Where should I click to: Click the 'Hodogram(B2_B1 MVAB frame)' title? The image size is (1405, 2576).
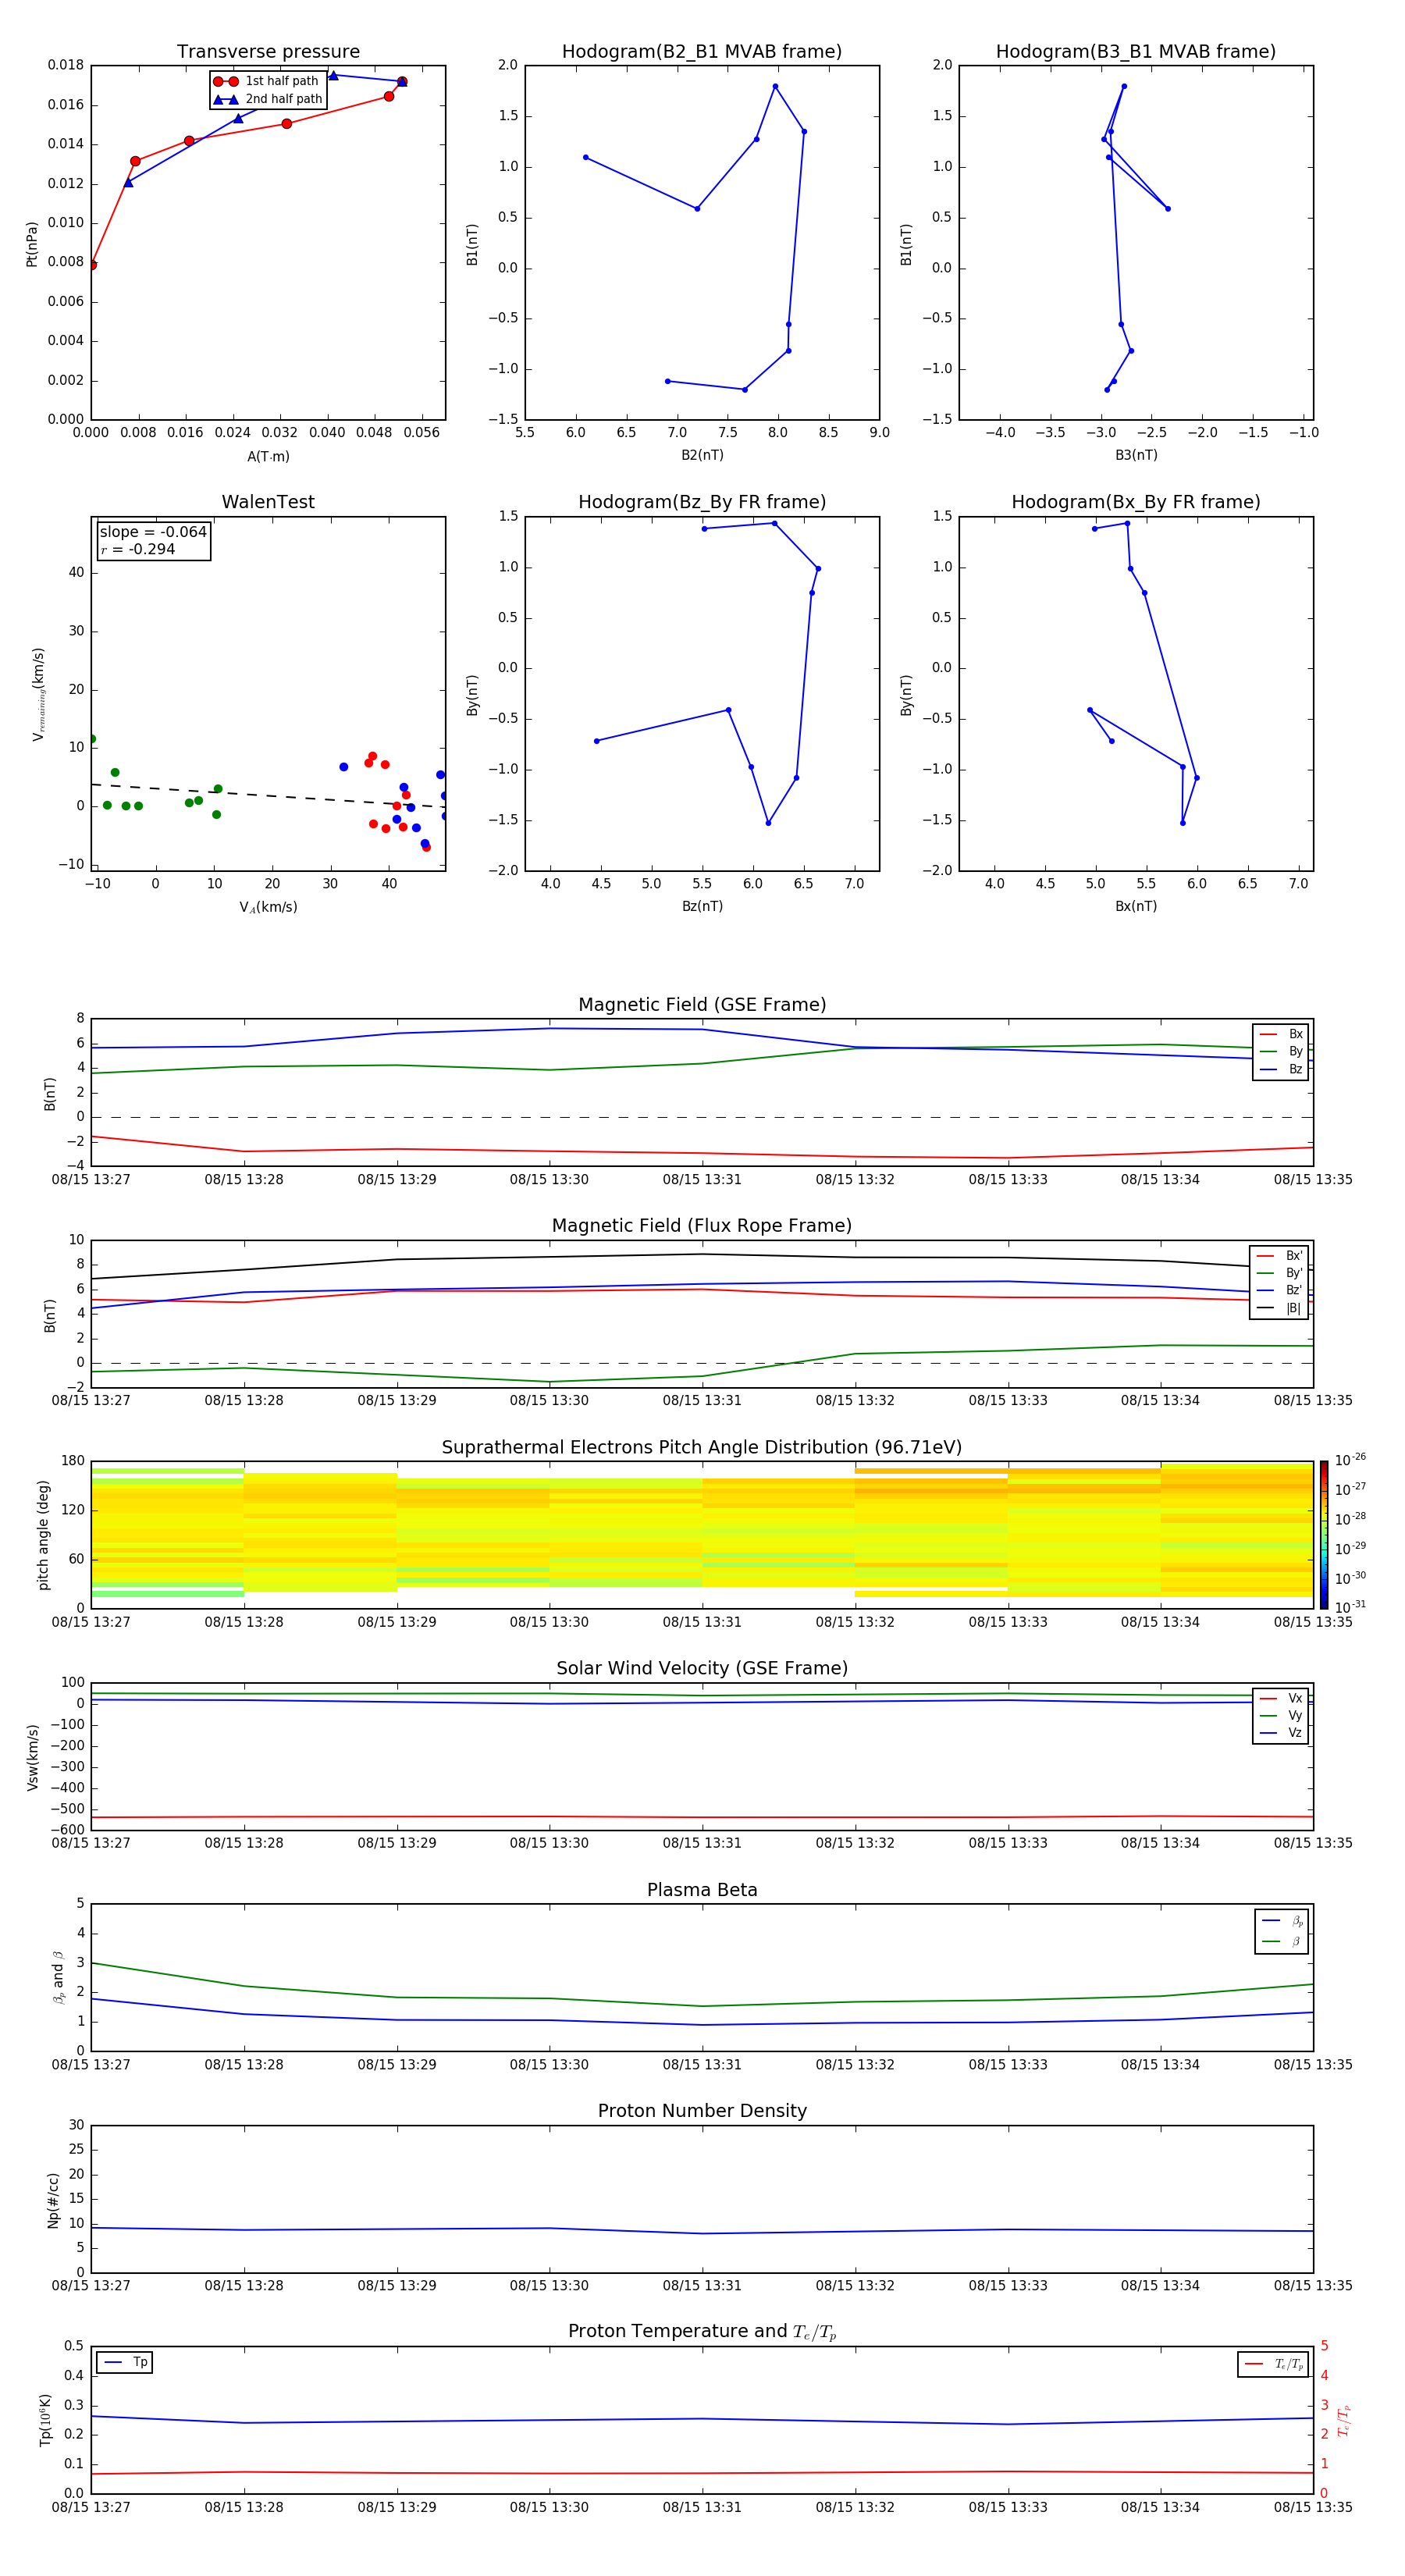(x=702, y=52)
